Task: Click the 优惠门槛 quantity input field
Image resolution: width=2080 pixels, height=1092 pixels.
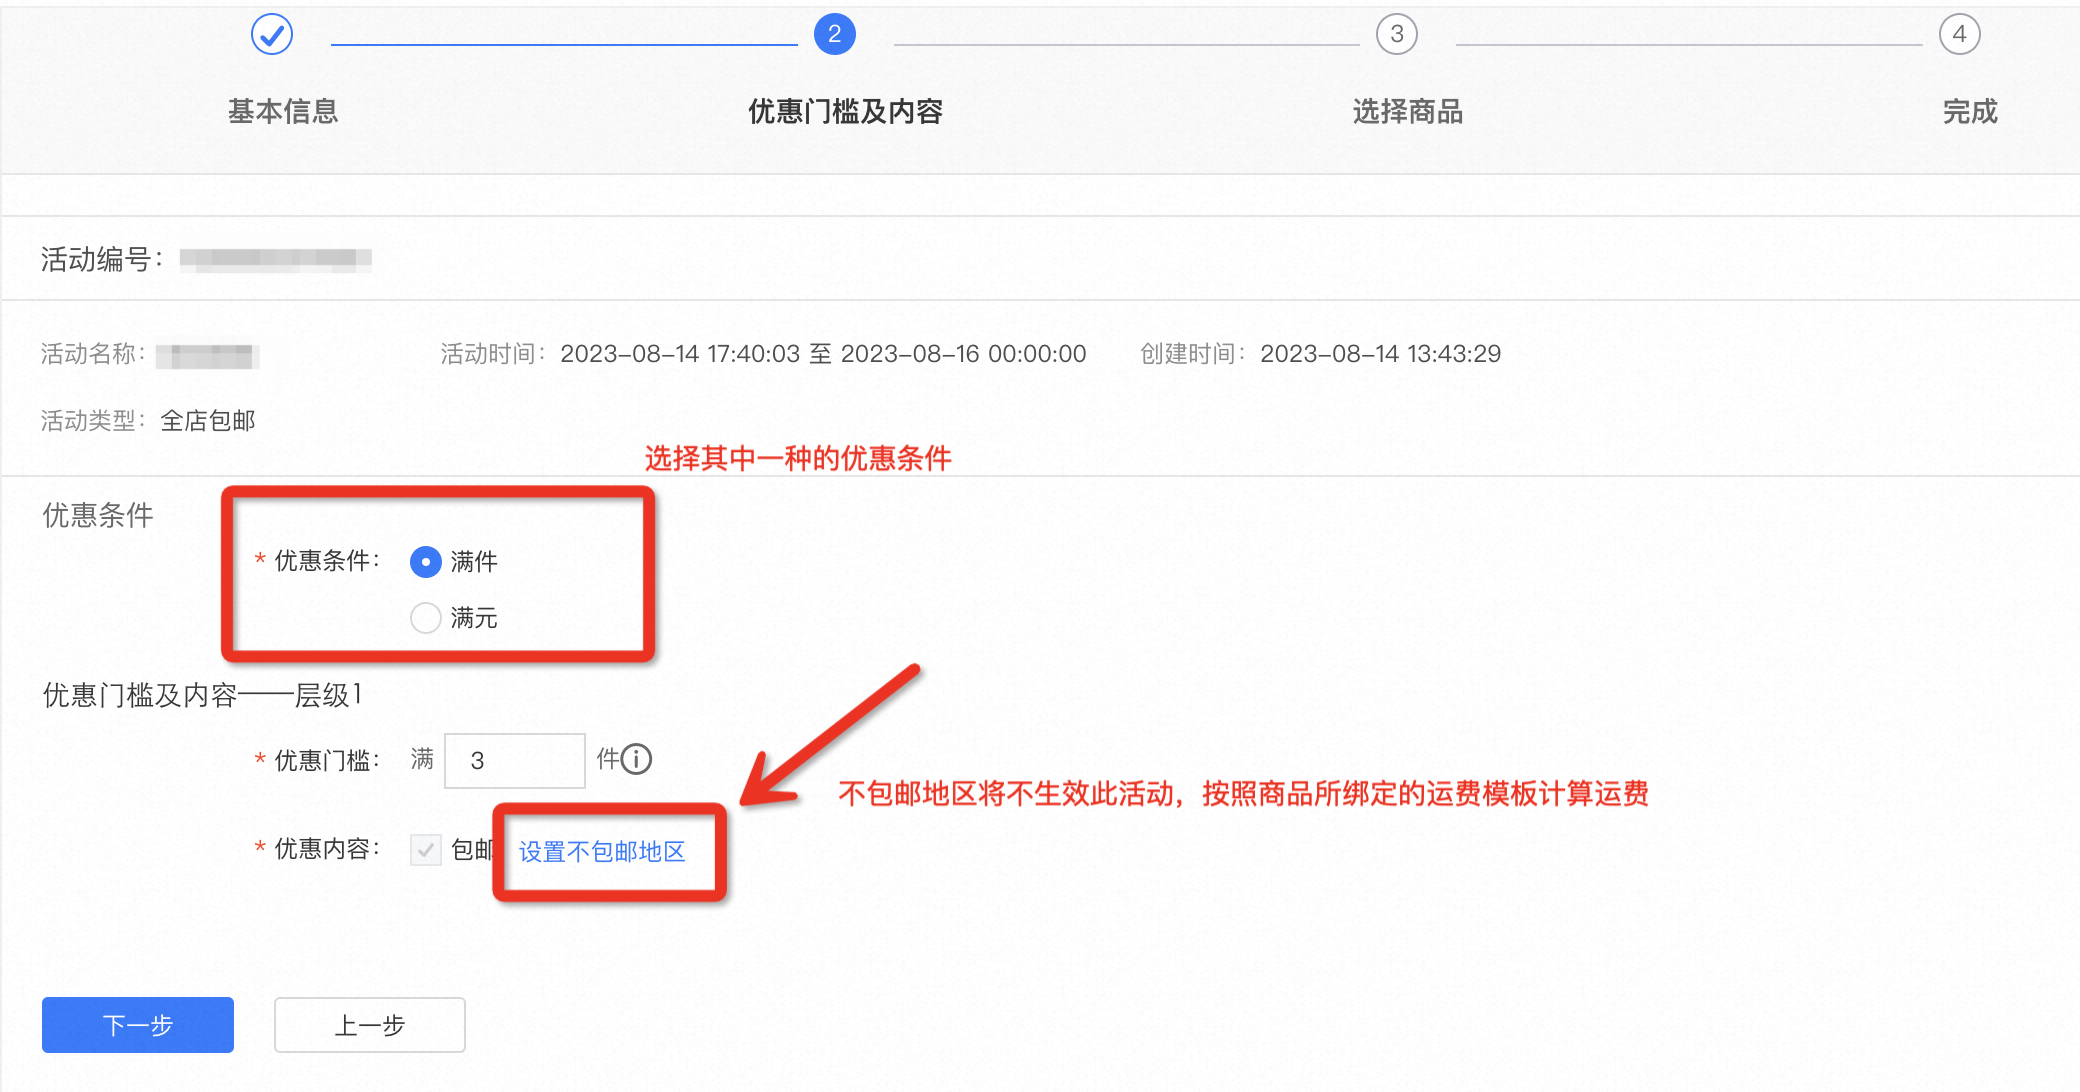Action: pos(515,761)
